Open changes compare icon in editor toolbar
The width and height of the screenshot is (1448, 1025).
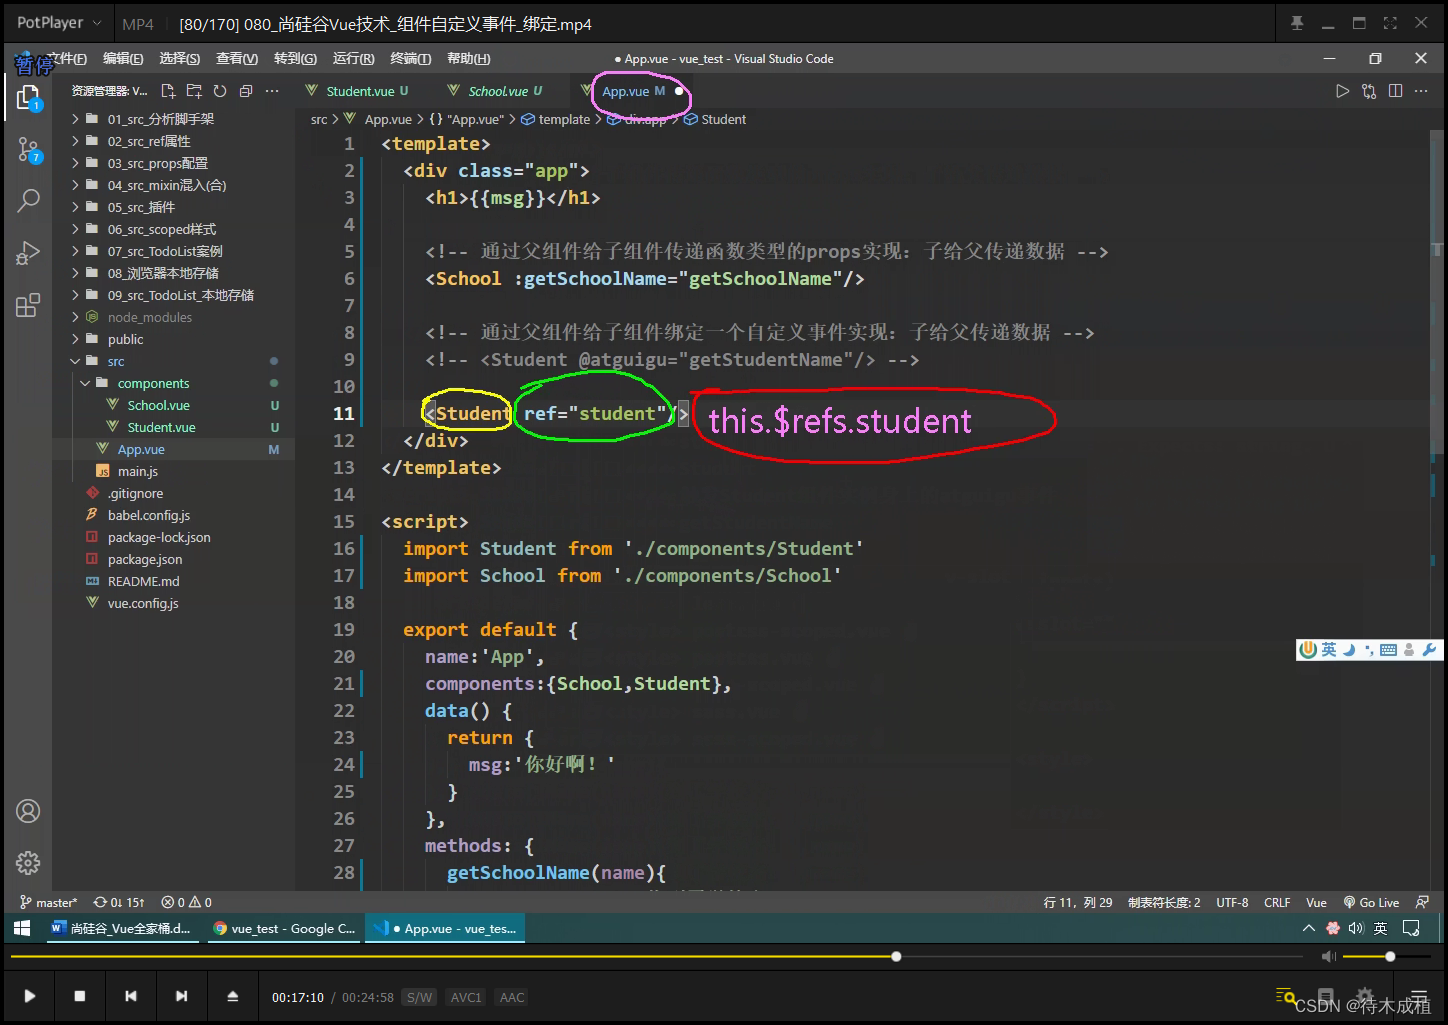[1369, 91]
